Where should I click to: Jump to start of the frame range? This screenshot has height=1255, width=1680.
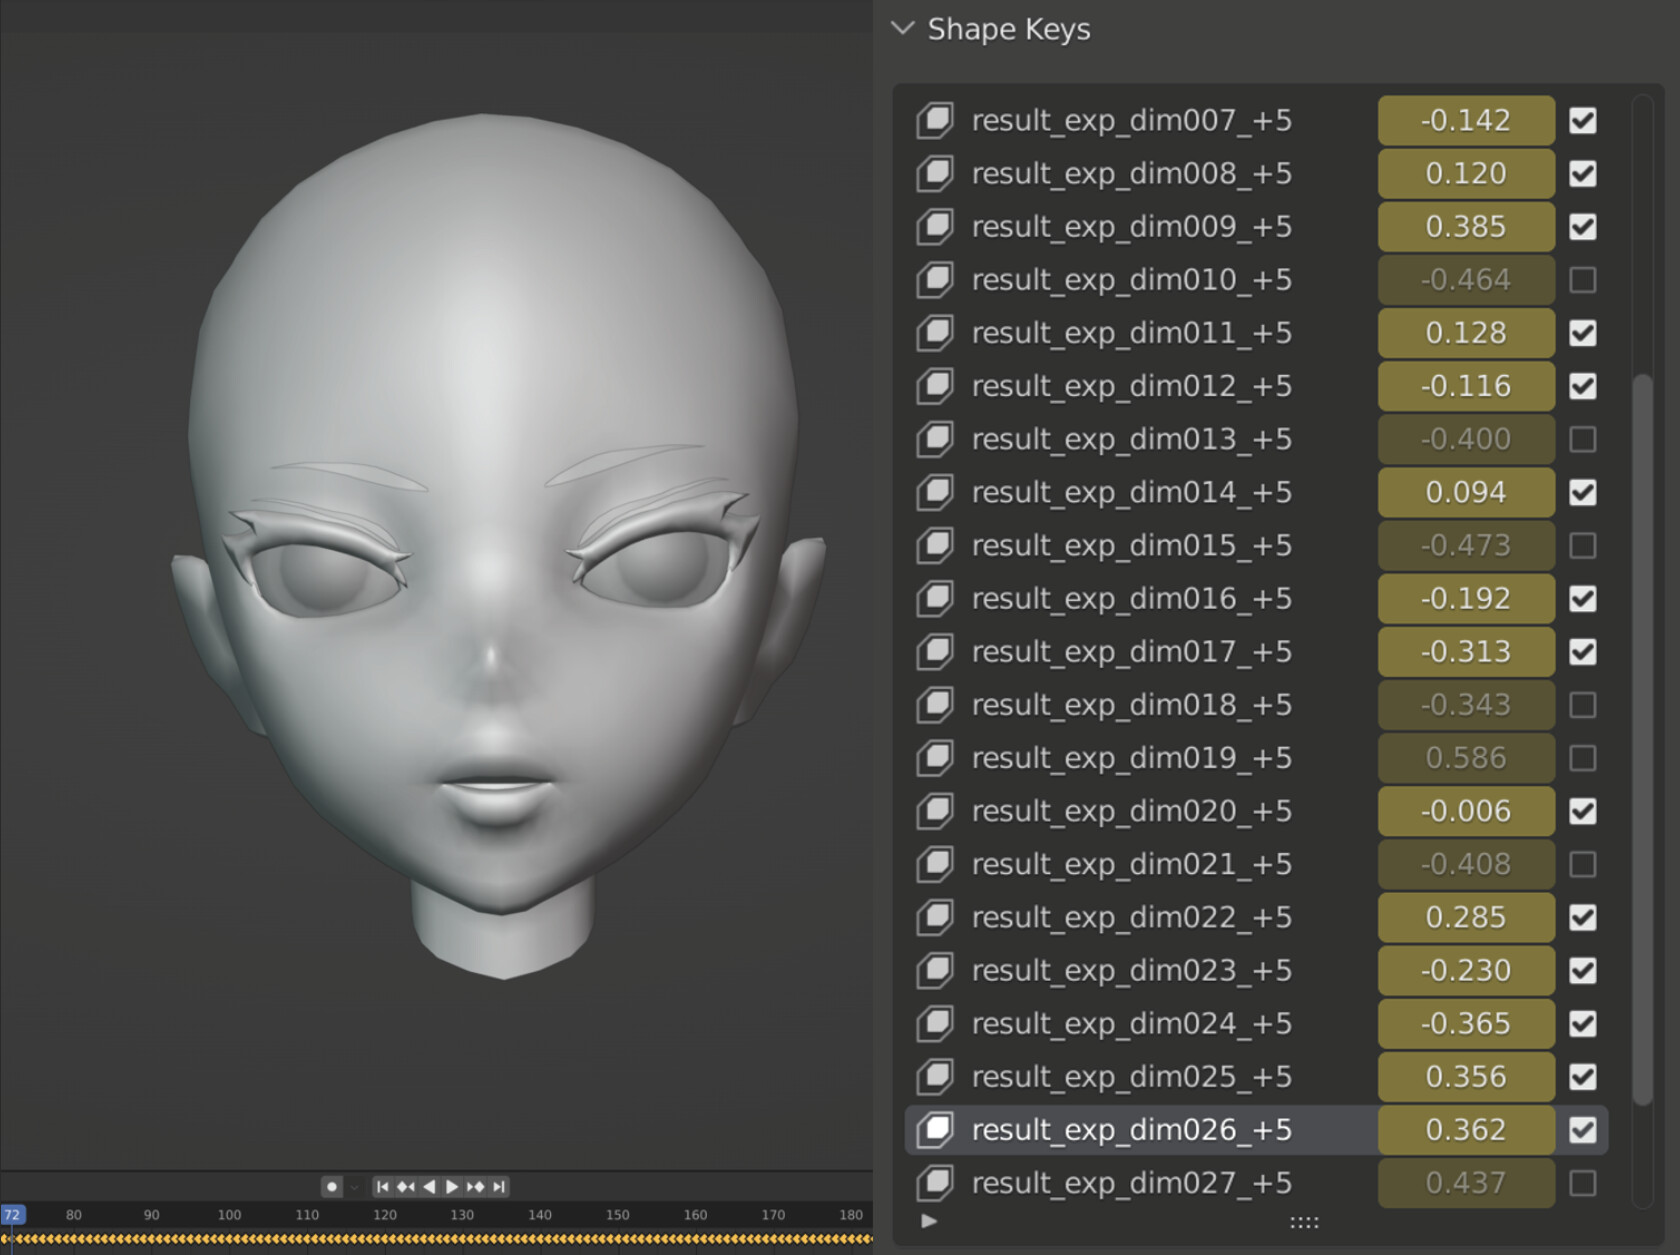tap(383, 1186)
